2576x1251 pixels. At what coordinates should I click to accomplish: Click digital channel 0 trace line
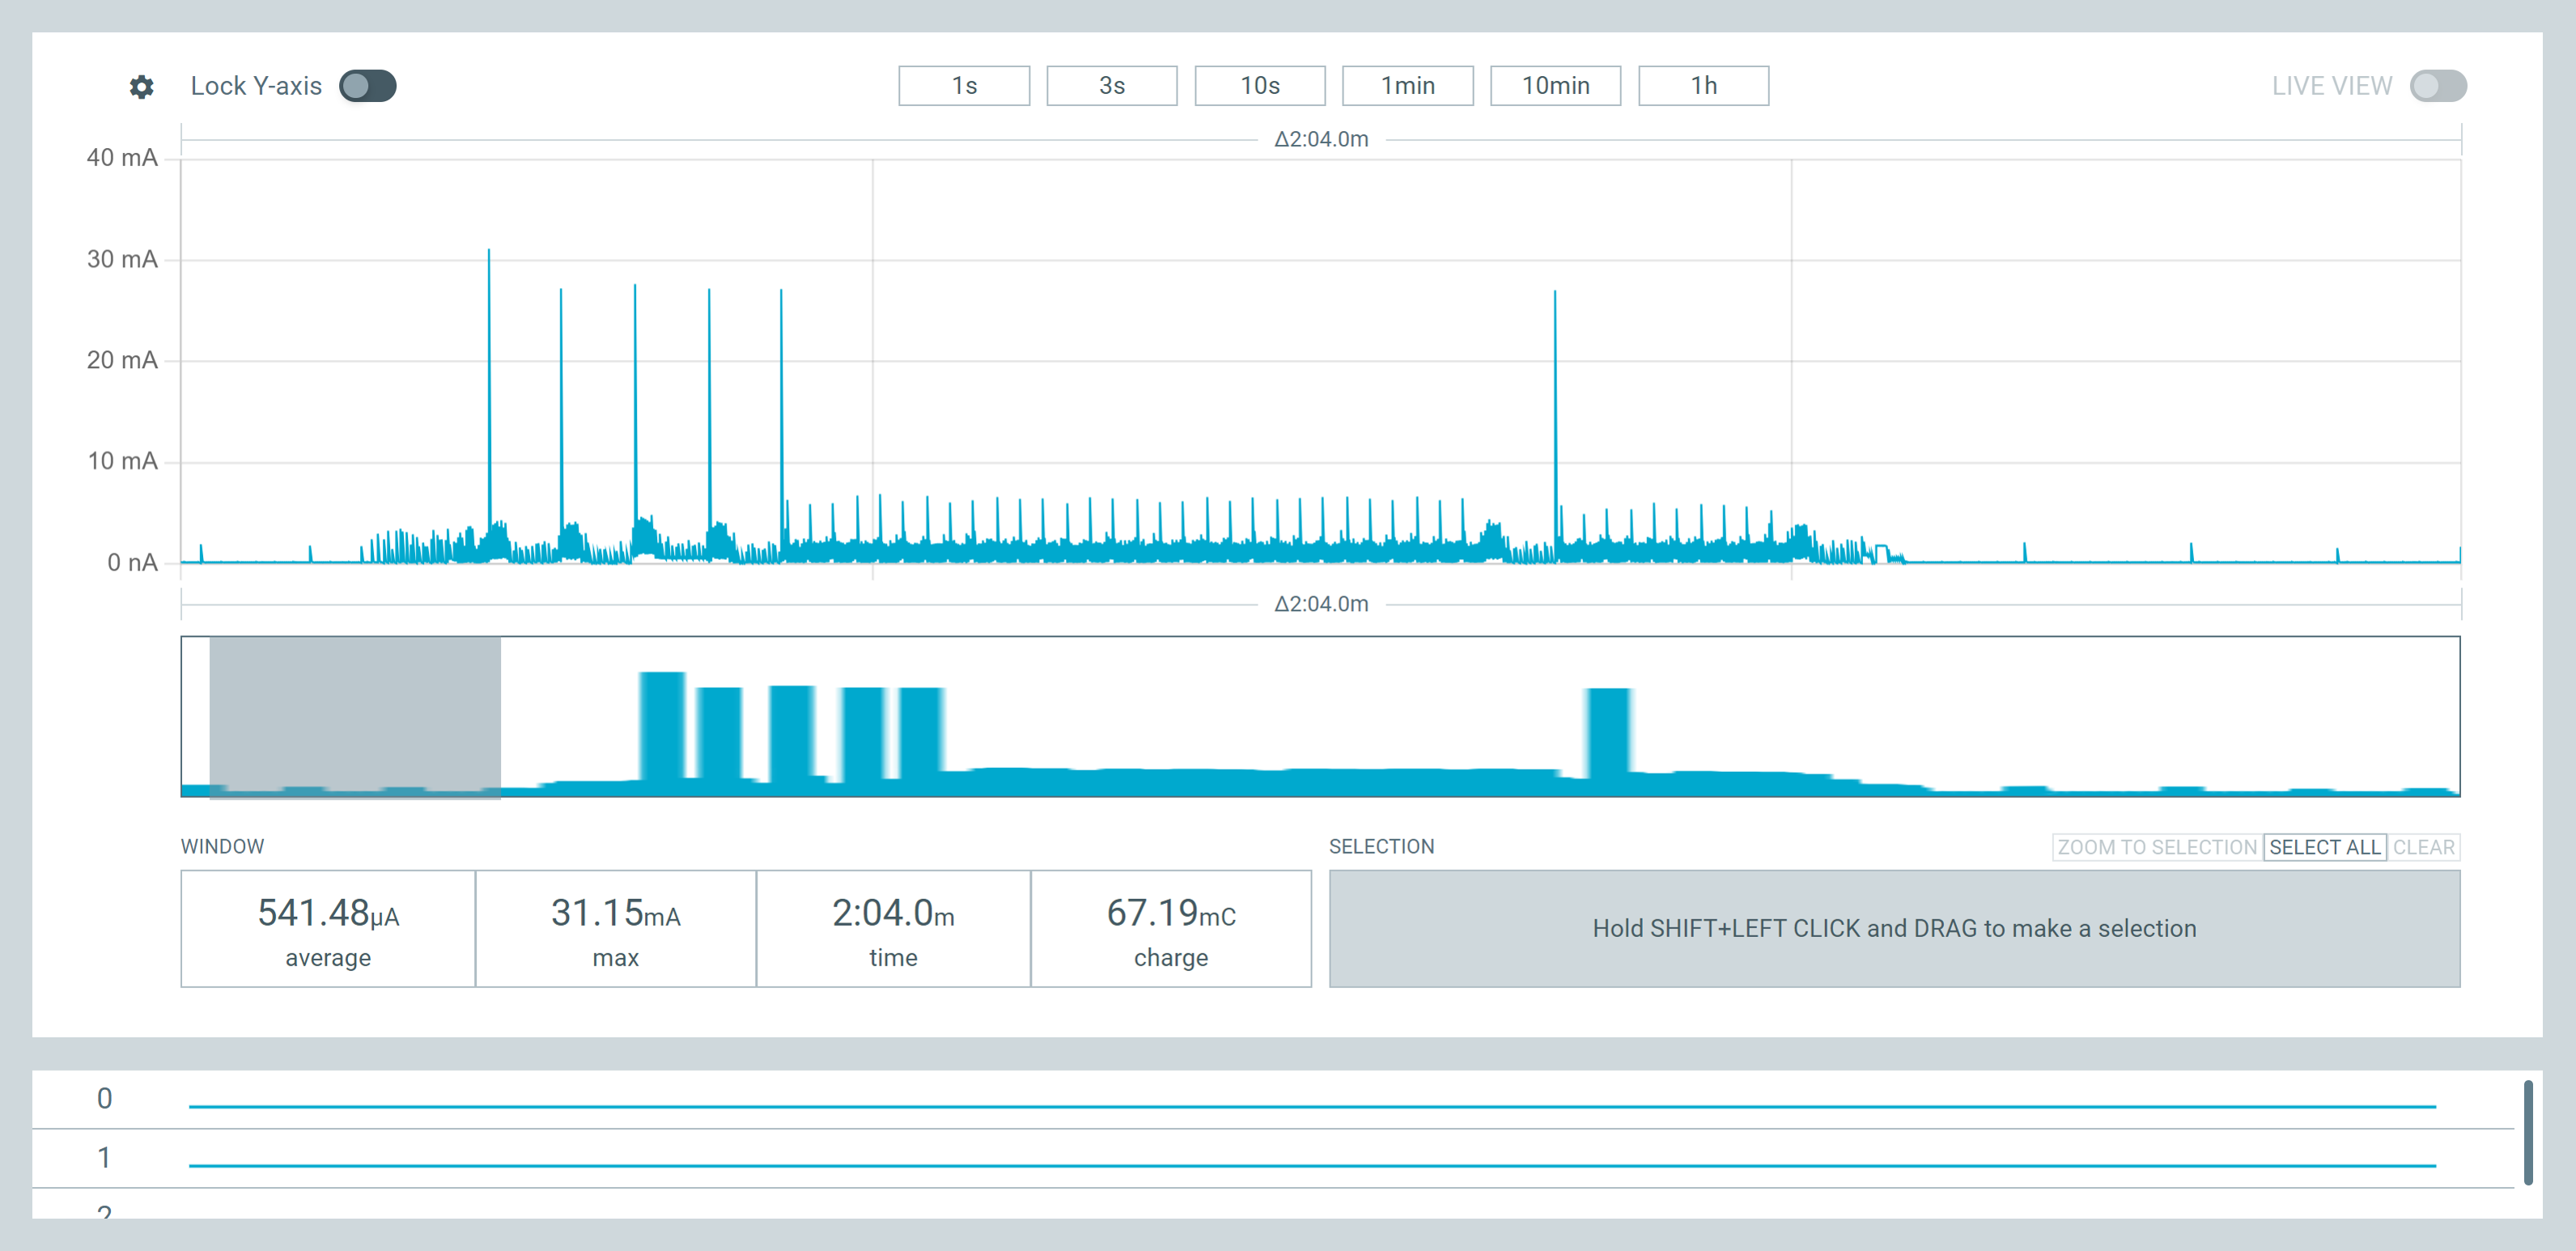1312,1106
